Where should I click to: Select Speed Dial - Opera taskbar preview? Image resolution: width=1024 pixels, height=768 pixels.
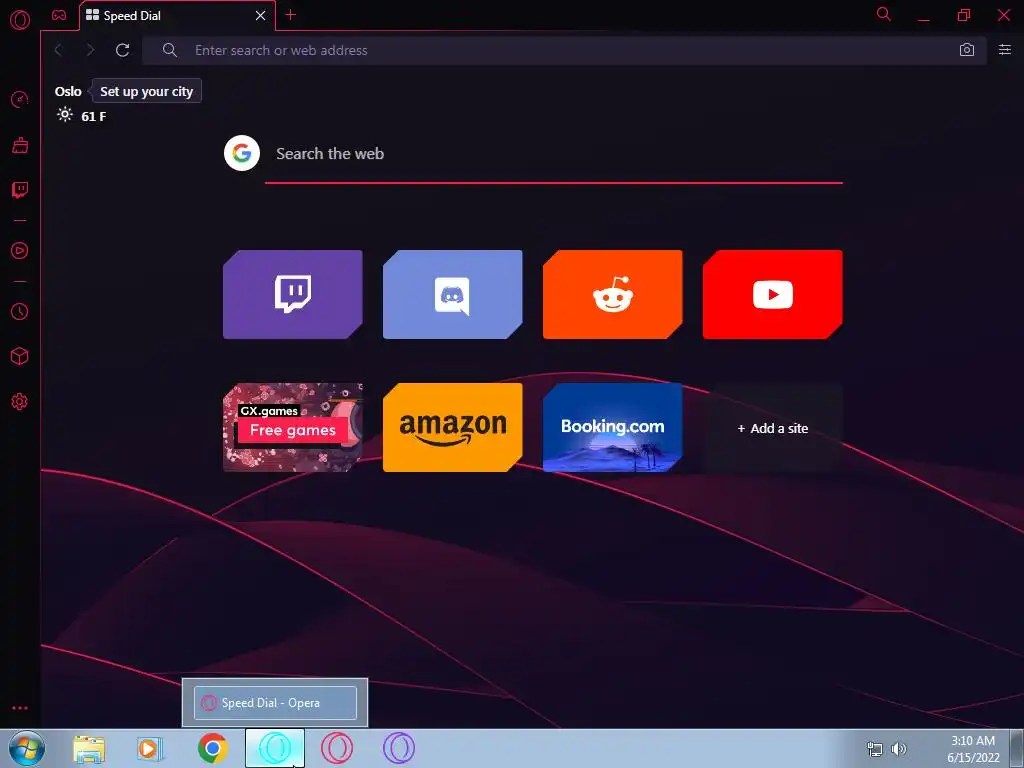click(275, 703)
